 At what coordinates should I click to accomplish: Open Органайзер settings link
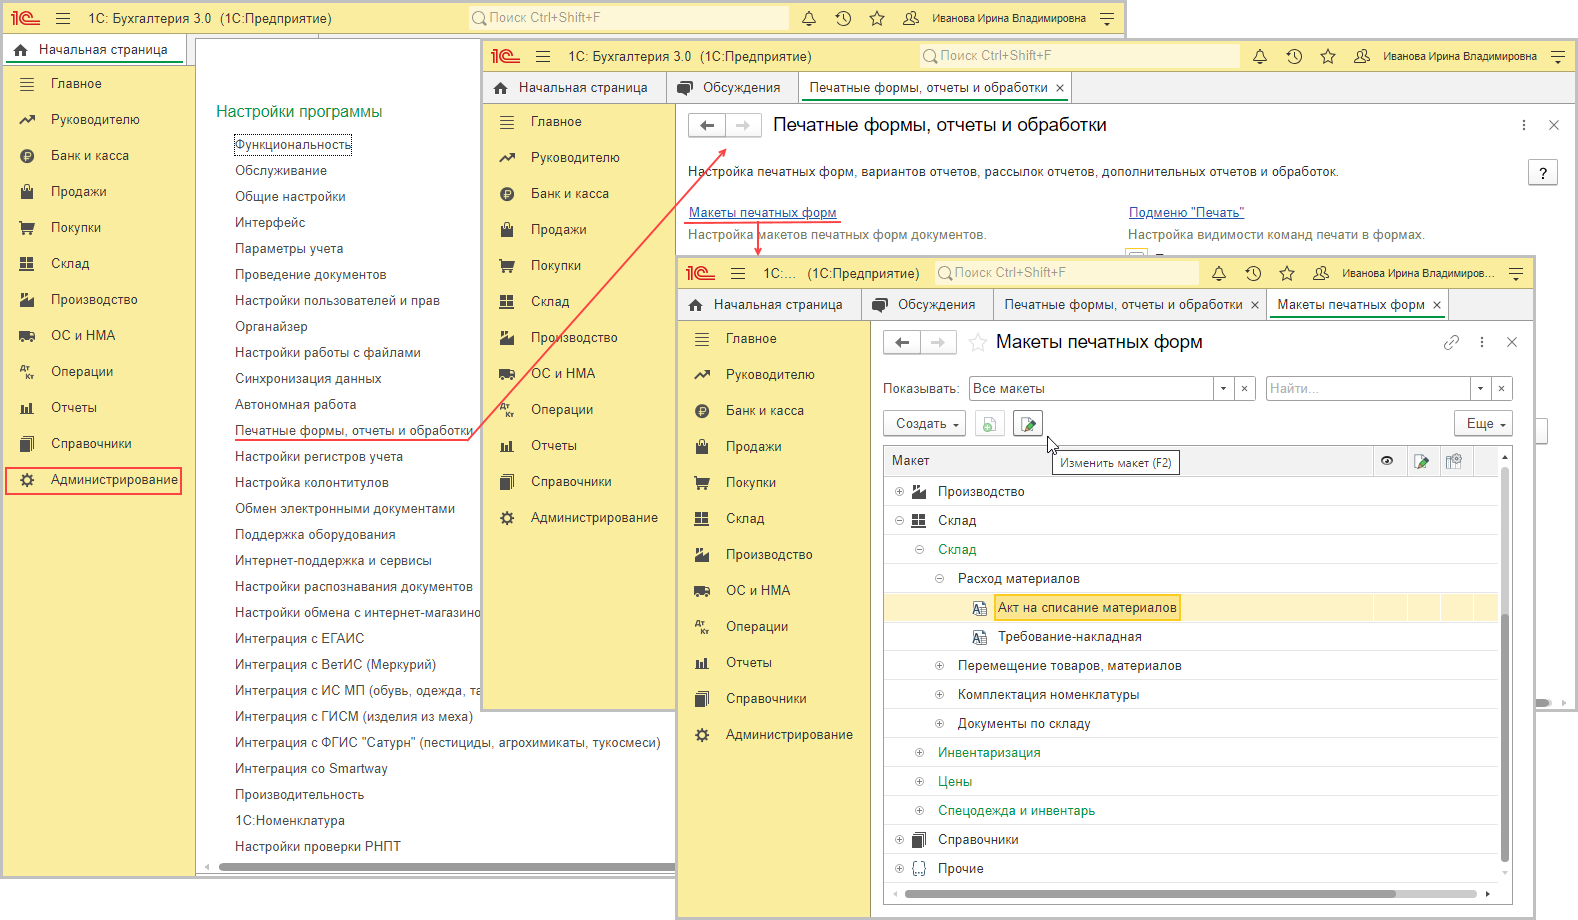pyautogui.click(x=271, y=327)
